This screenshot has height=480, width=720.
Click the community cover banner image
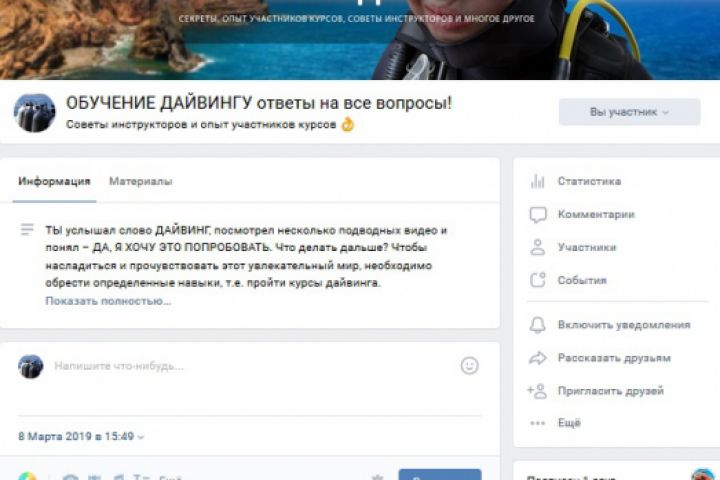[x=360, y=40]
